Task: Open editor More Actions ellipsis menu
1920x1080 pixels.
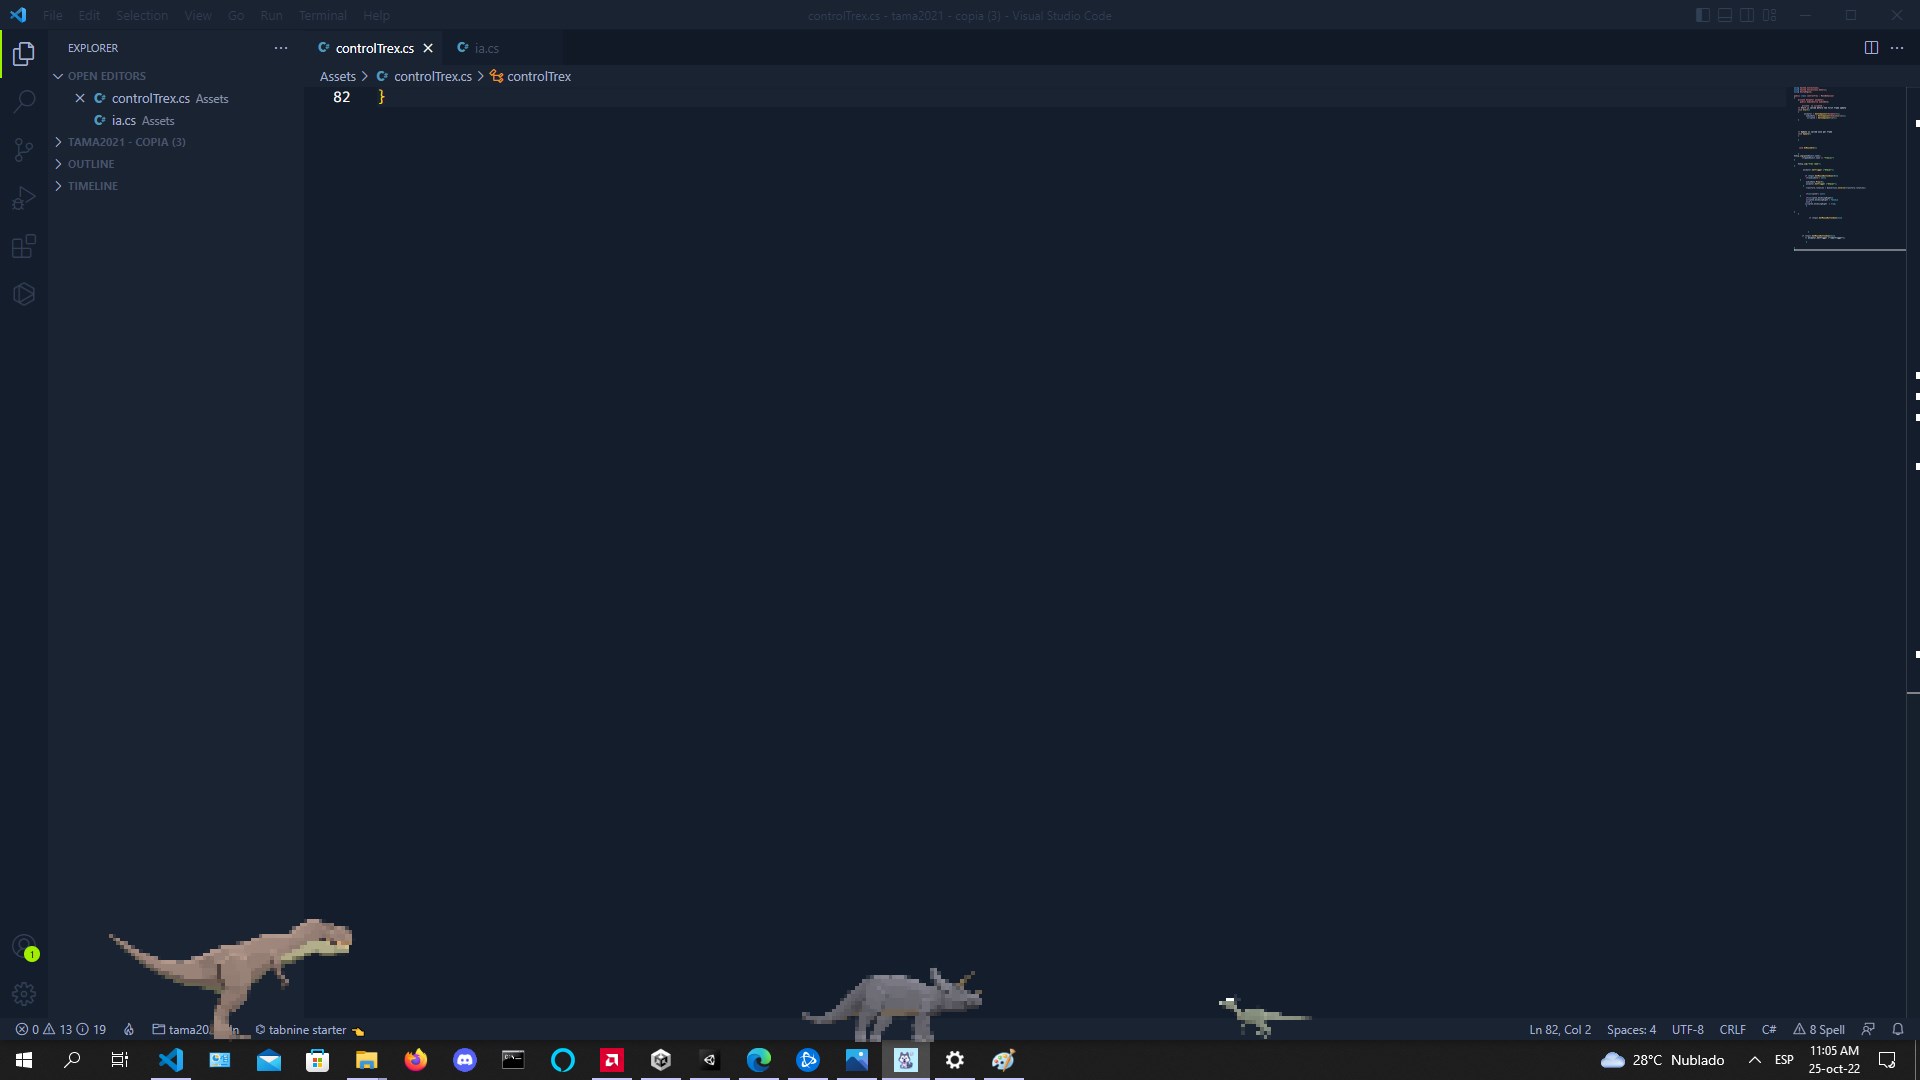Action: click(x=1897, y=48)
